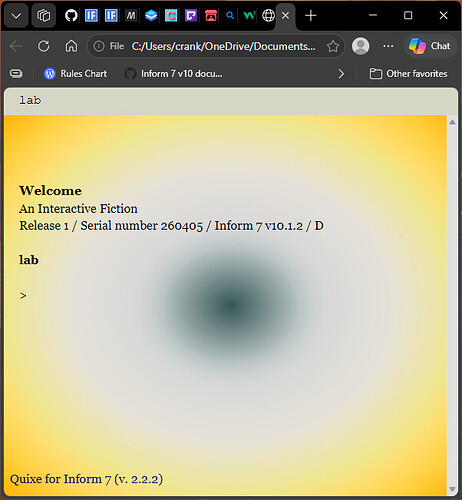This screenshot has height=500, width=462.
Task: Open the tab search dropdown arrow
Action: tap(16, 16)
